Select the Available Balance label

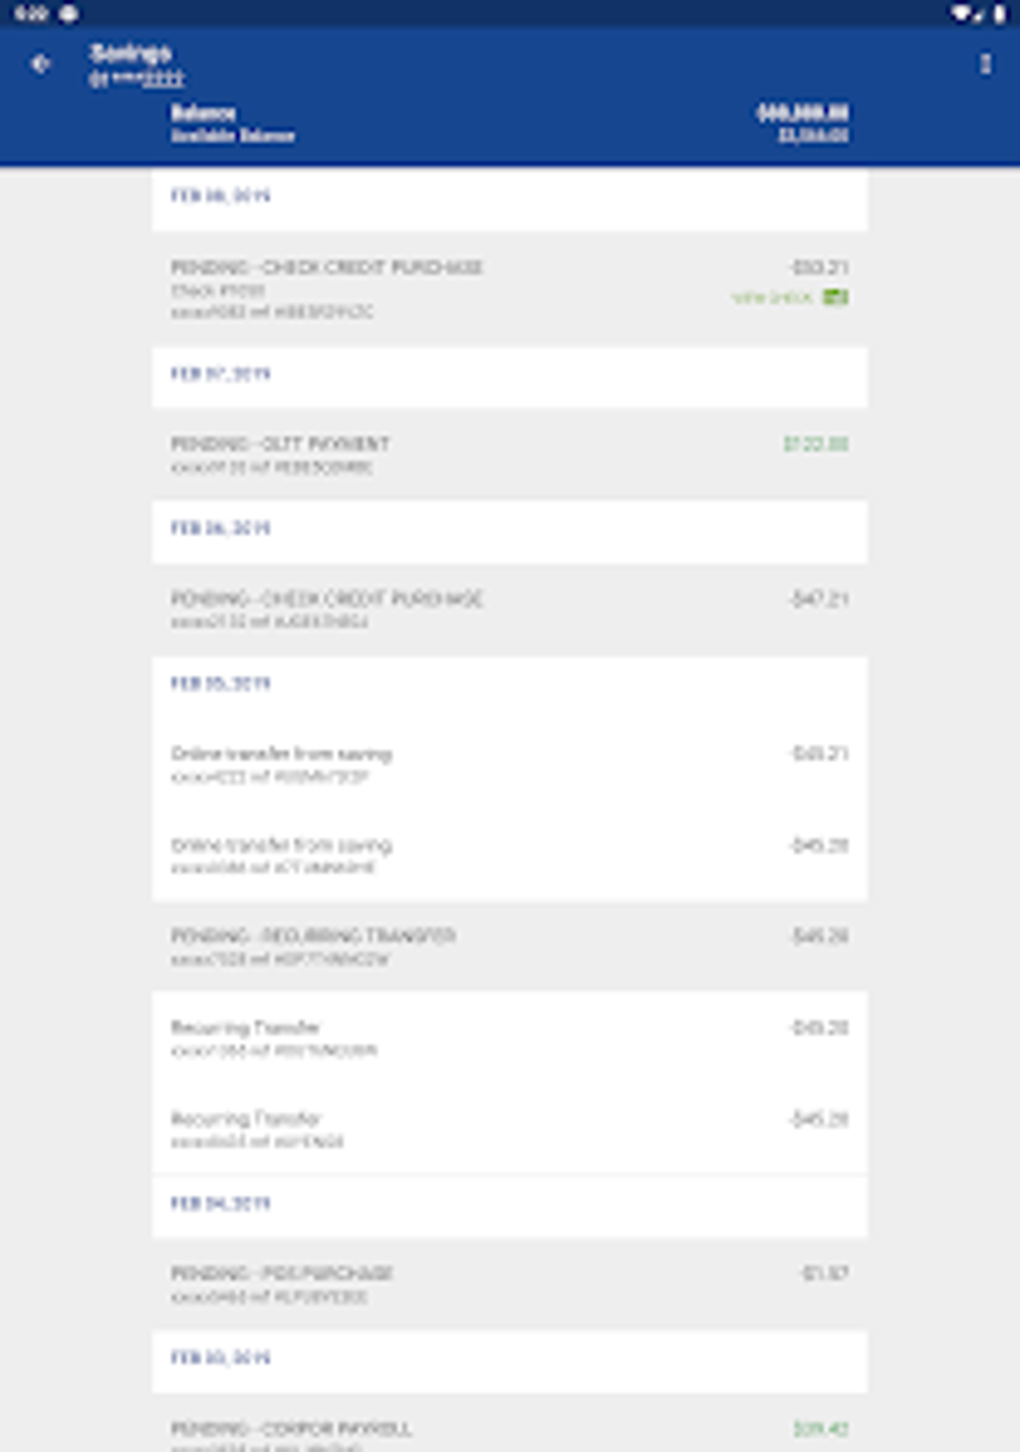[x=232, y=136]
